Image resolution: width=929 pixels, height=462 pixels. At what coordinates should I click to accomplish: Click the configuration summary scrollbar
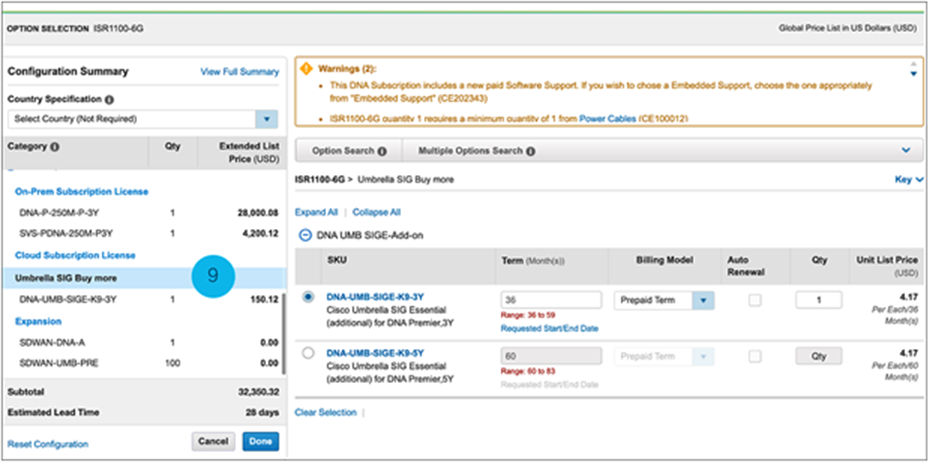click(284, 333)
